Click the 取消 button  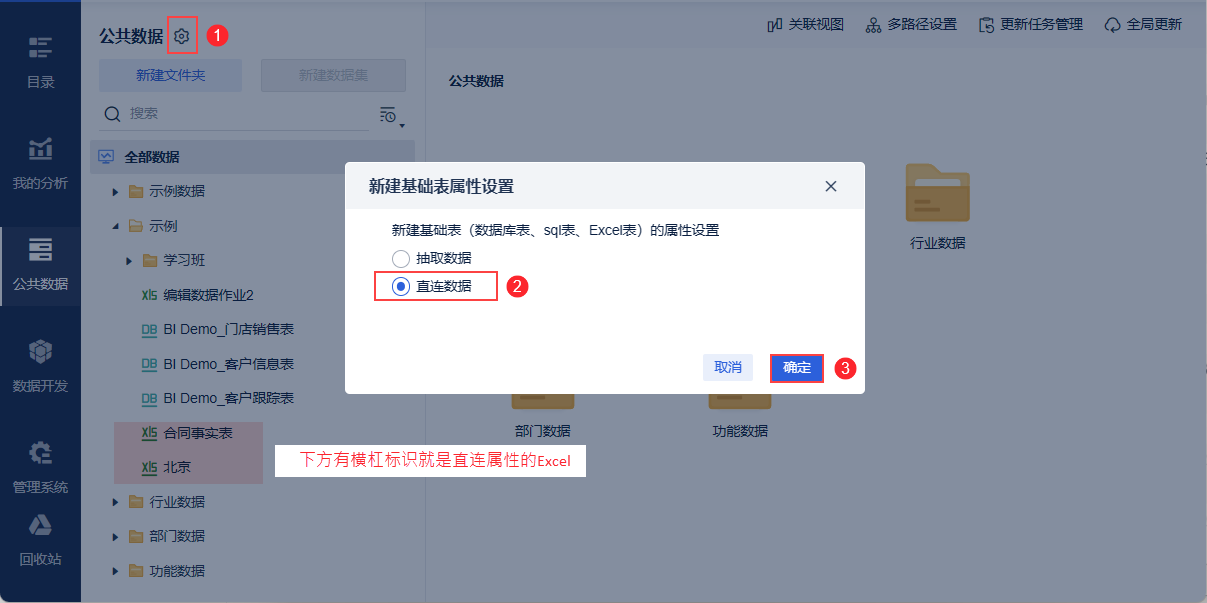point(728,367)
